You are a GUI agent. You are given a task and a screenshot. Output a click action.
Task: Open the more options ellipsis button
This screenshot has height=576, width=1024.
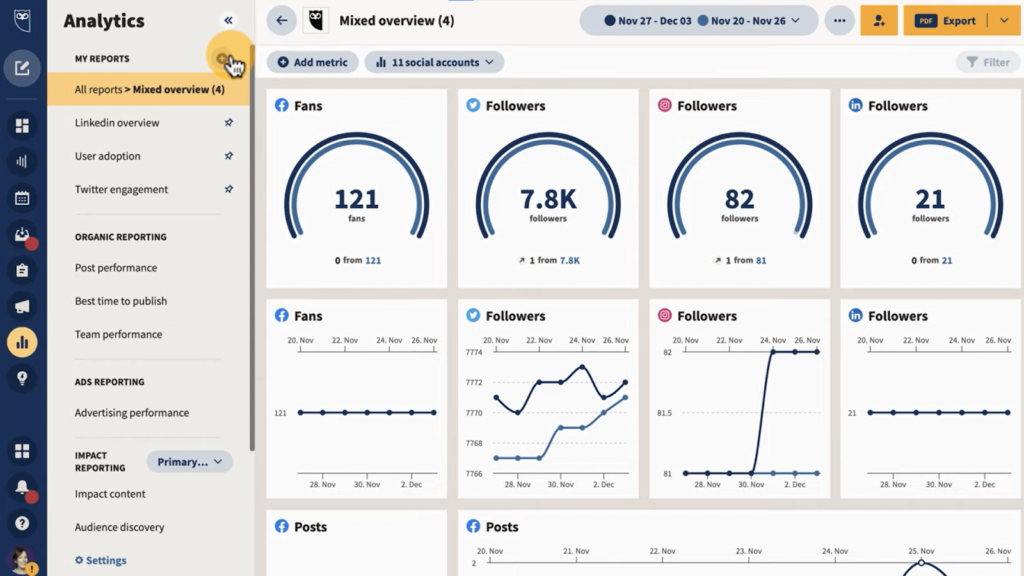click(839, 20)
